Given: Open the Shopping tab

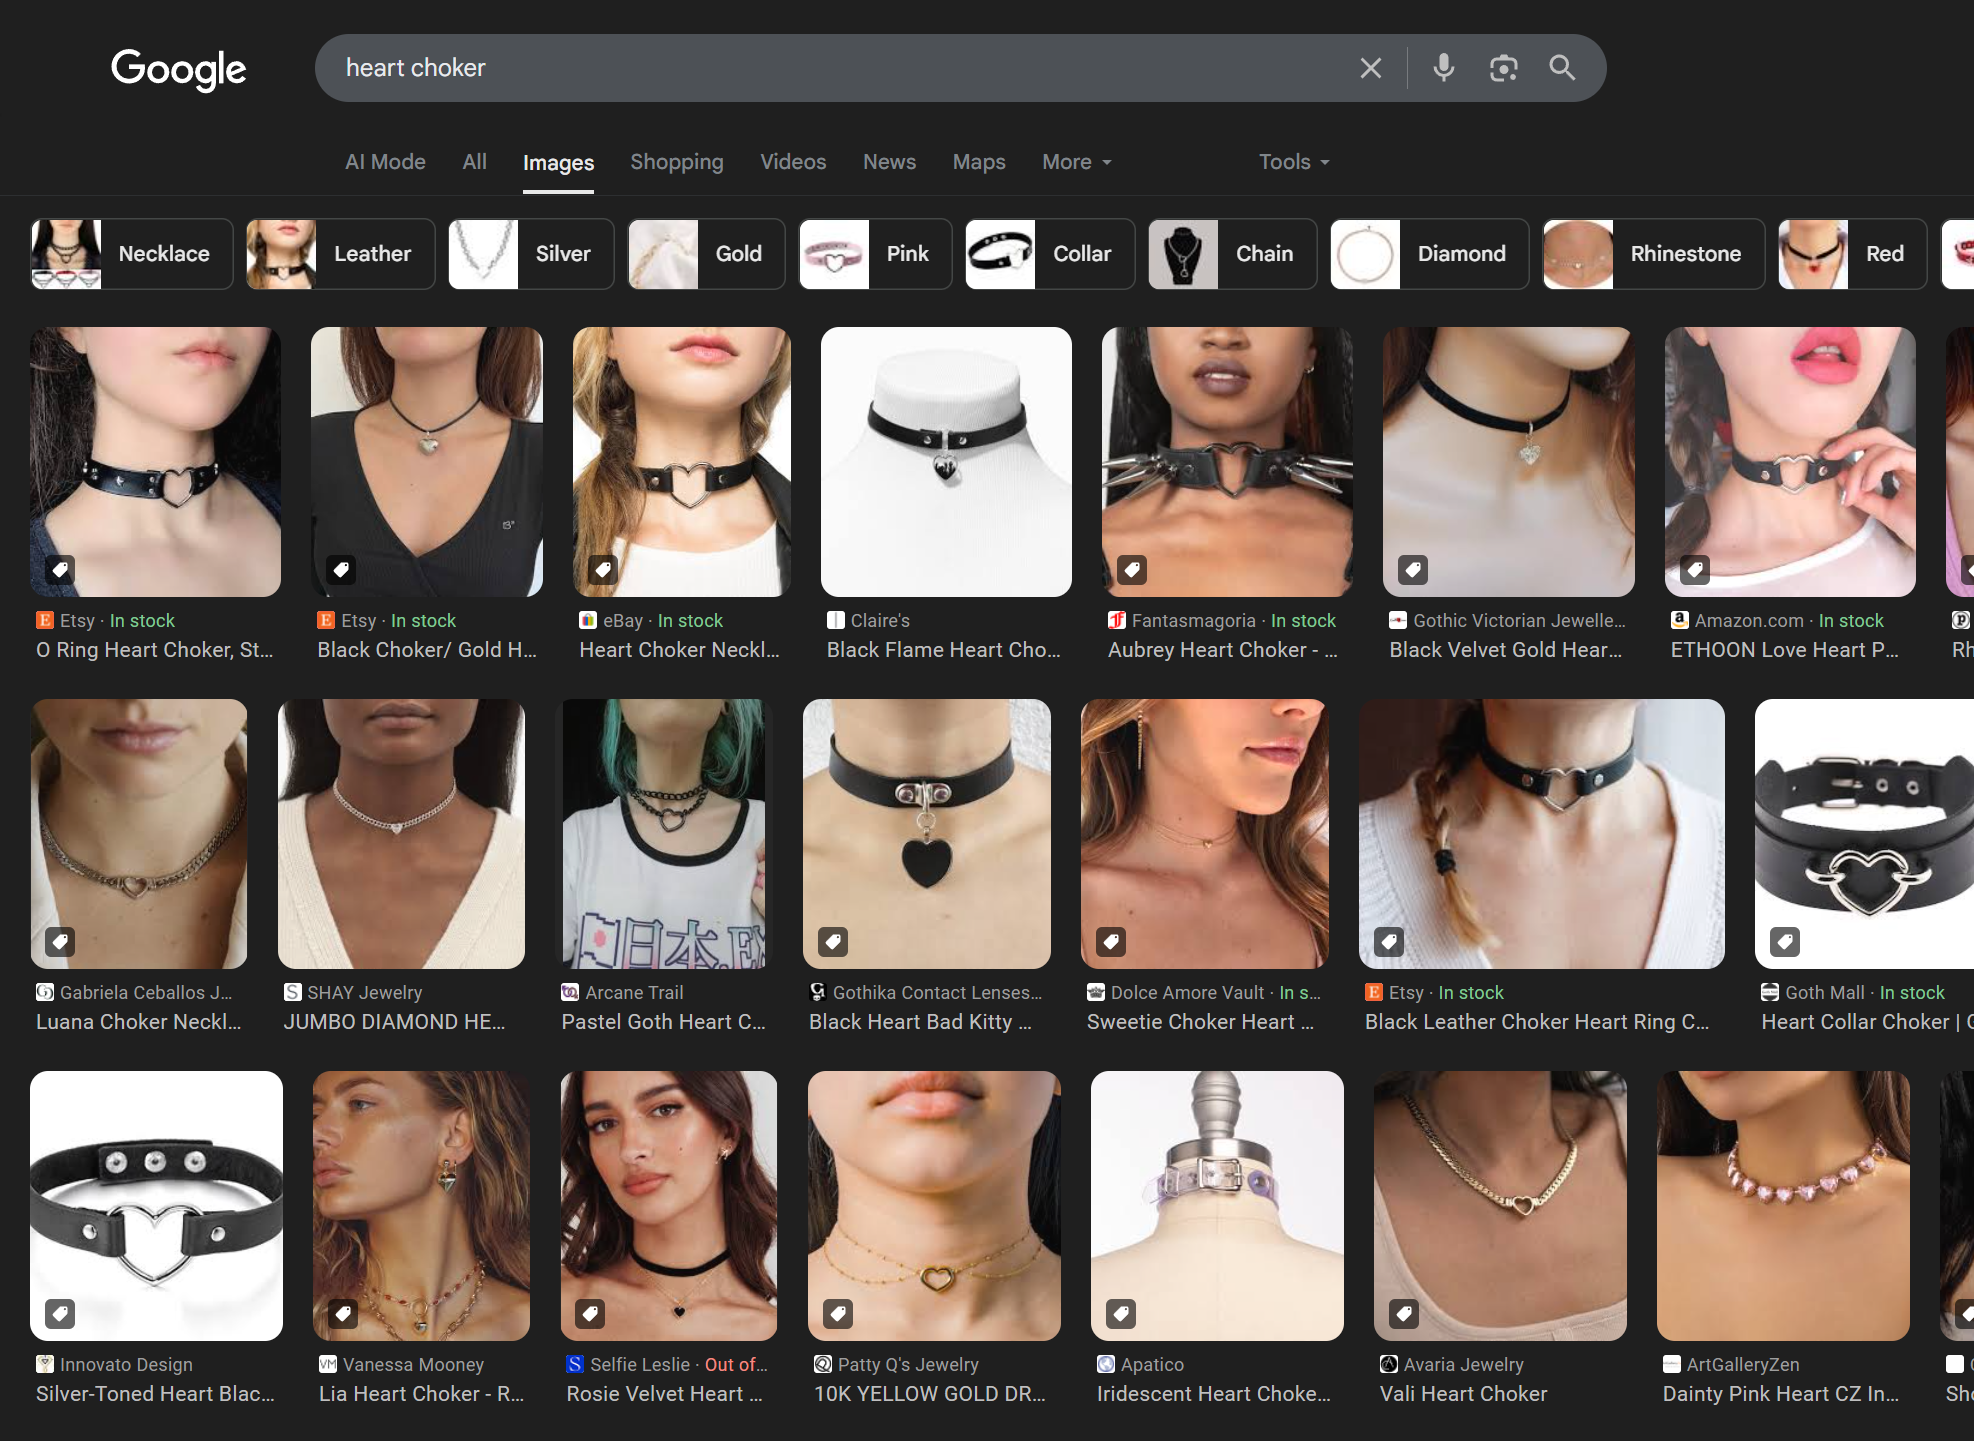Looking at the screenshot, I should (x=677, y=162).
